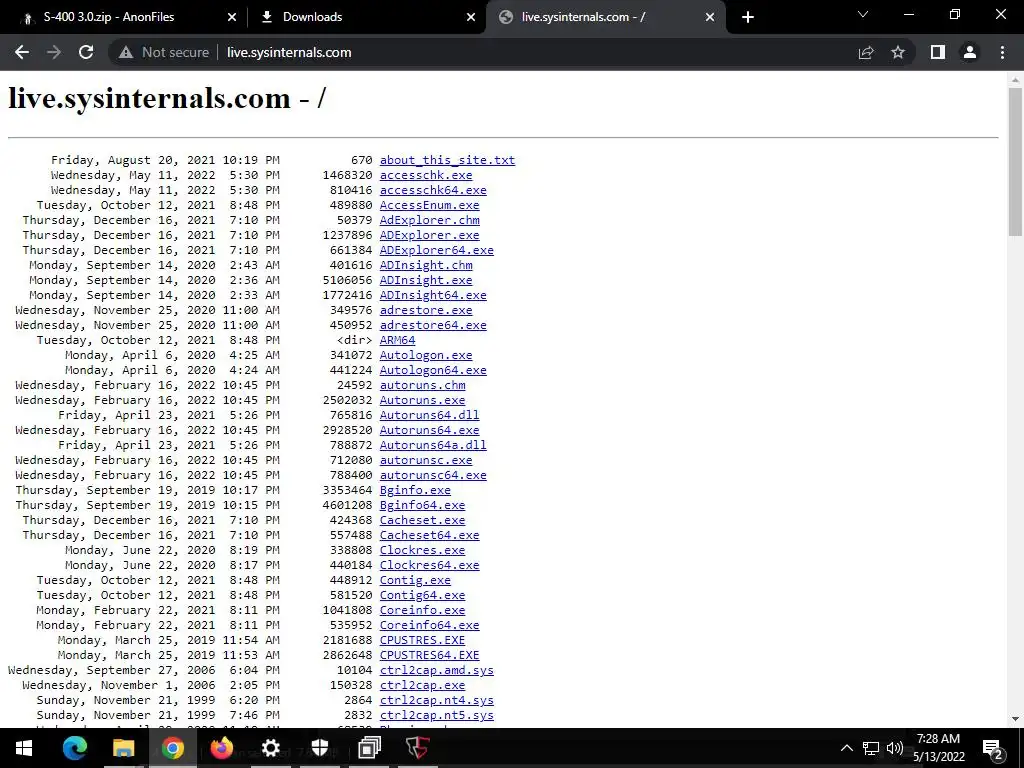Screen dimensions: 1024x768
Task: Click the adrestore.exe link
Action: point(426,310)
